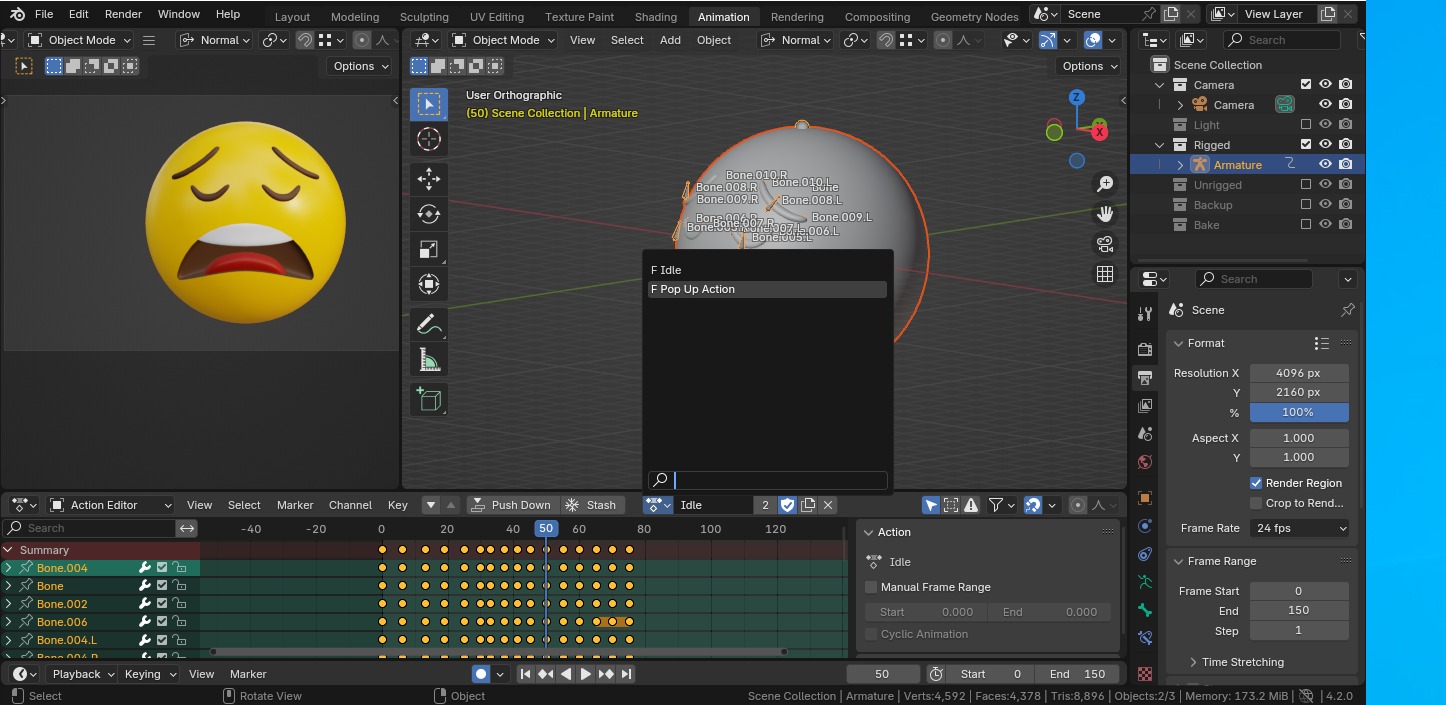
Task: Click the fake user shield for Idle action
Action: (787, 505)
